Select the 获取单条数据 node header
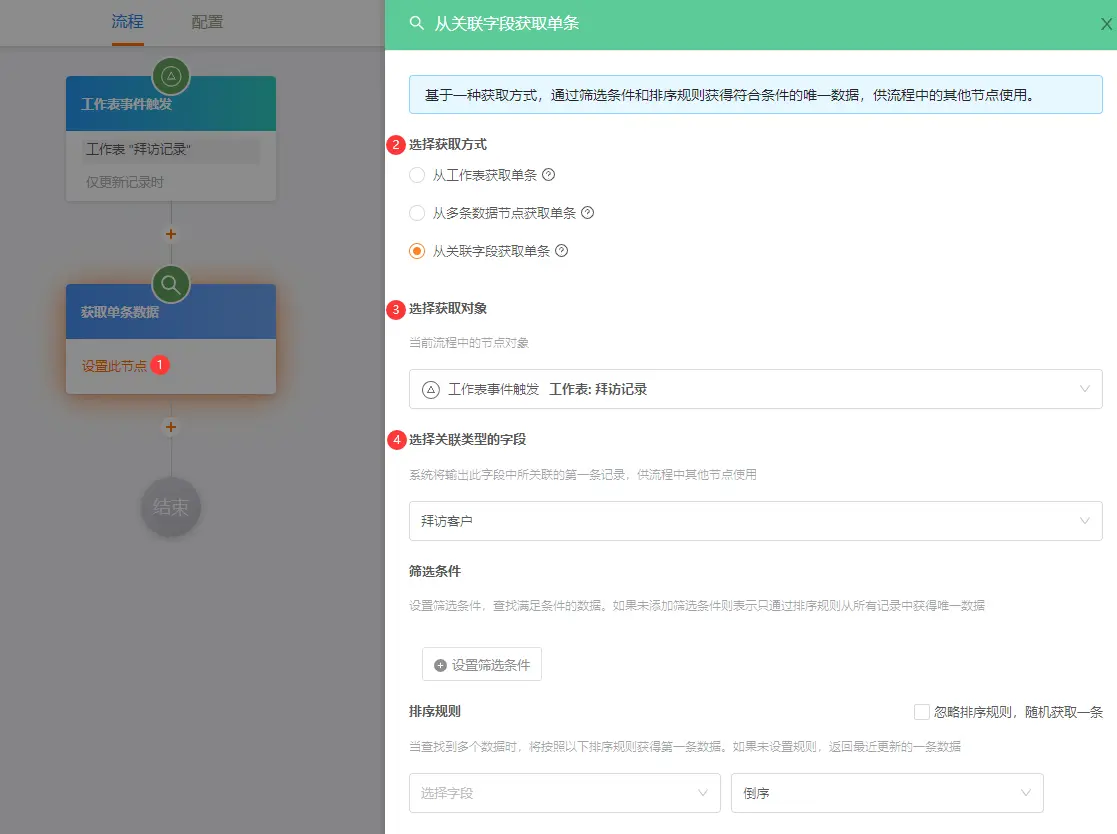The height and width of the screenshot is (834, 1117). (171, 312)
